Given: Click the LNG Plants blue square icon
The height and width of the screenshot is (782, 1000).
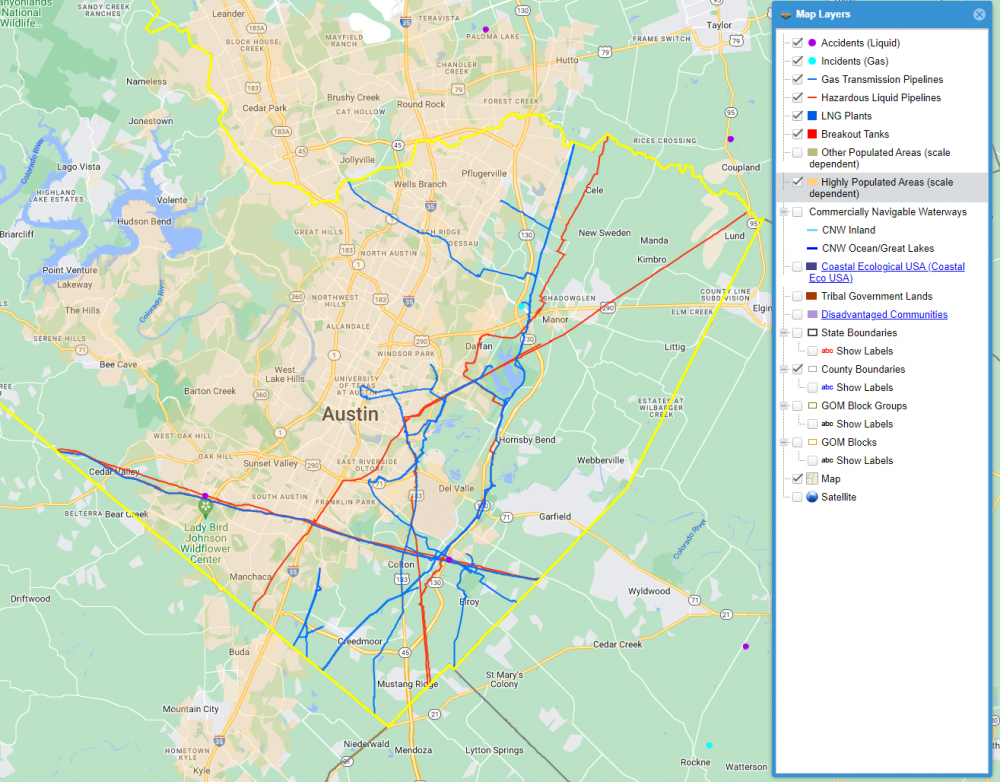Looking at the screenshot, I should [x=812, y=116].
